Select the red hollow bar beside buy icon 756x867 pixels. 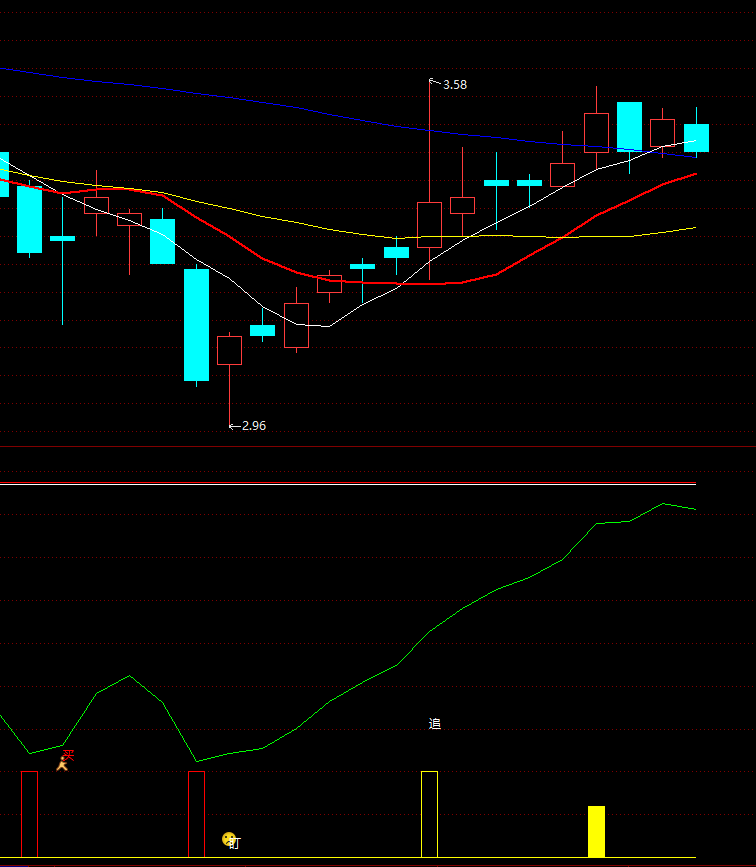click(x=29, y=814)
